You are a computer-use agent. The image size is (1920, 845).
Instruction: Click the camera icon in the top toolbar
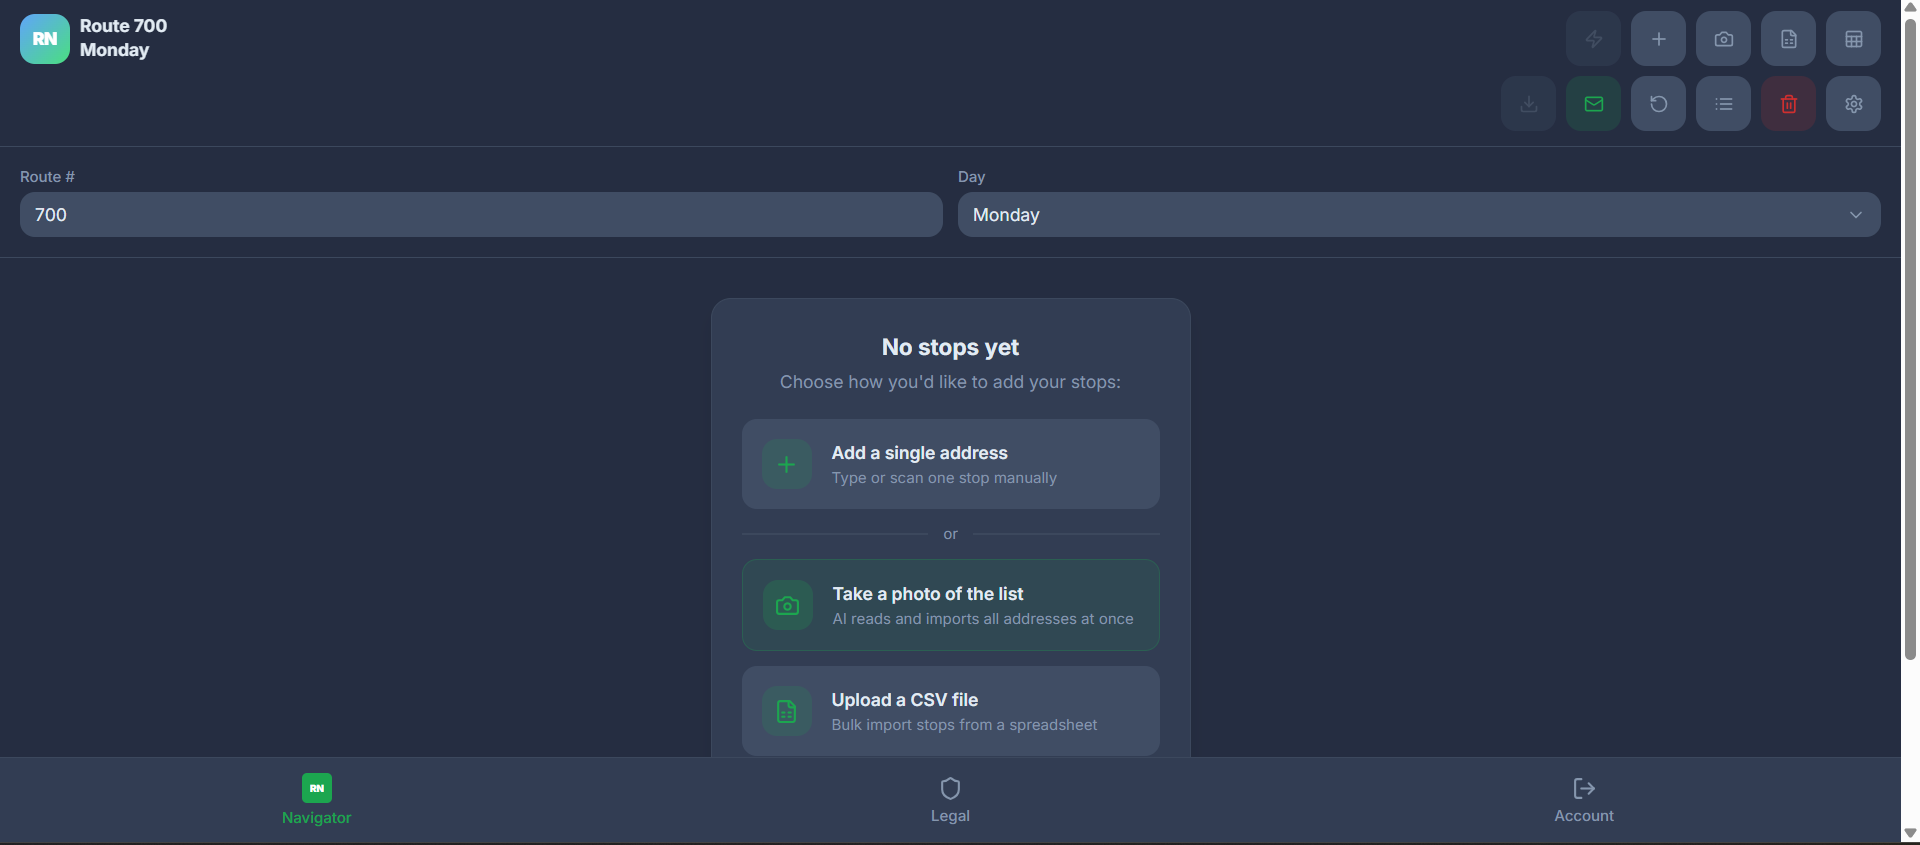pyautogui.click(x=1723, y=39)
